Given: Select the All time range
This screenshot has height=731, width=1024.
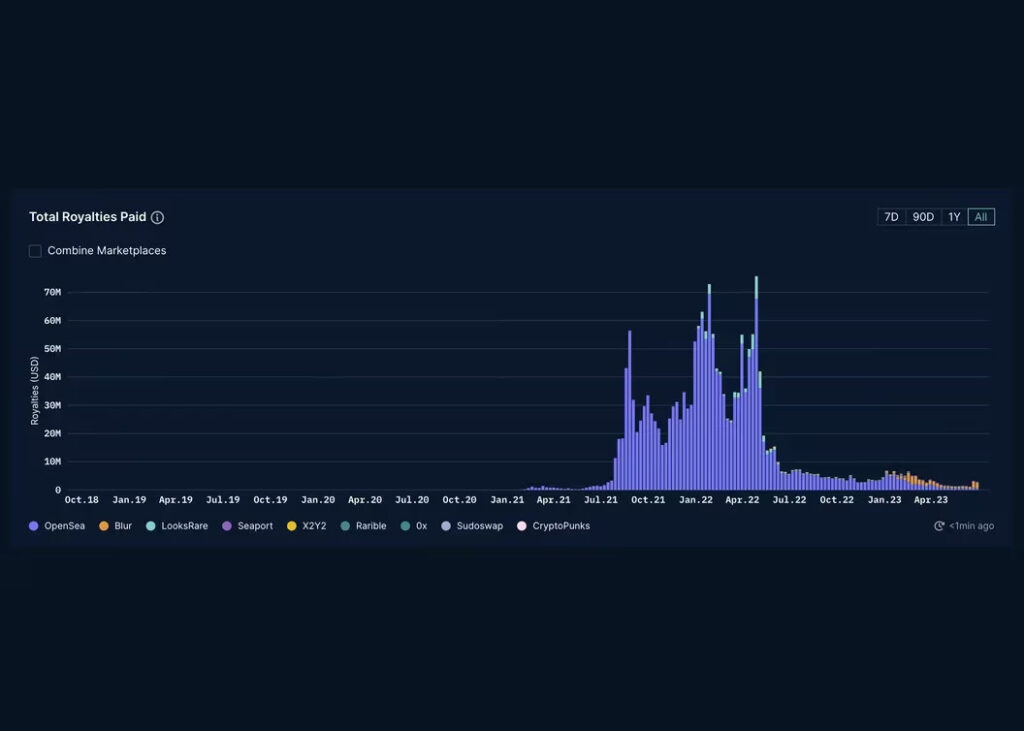Looking at the screenshot, I should (x=981, y=217).
